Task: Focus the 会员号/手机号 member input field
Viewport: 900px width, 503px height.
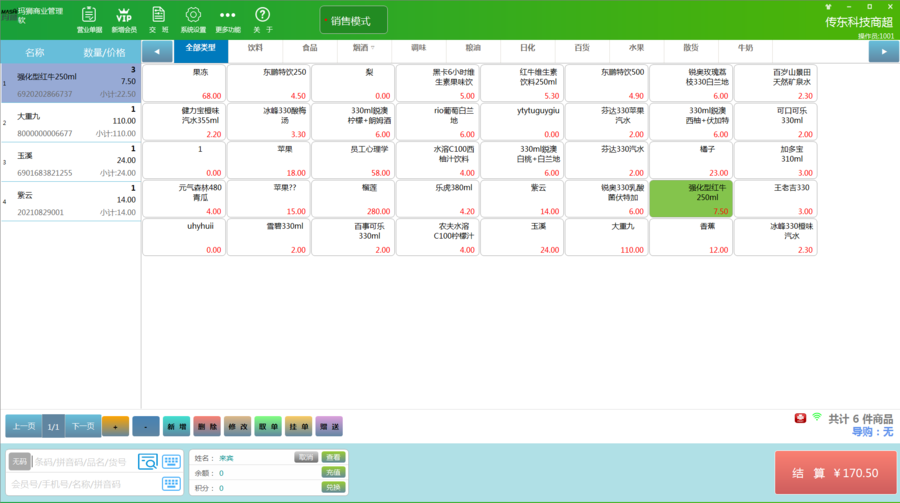Action: [84, 484]
